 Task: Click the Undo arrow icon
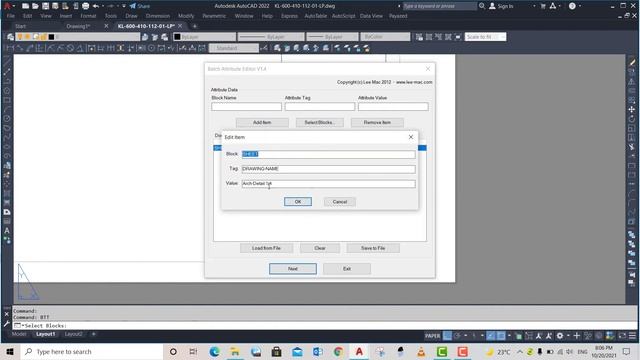tap(96, 6)
